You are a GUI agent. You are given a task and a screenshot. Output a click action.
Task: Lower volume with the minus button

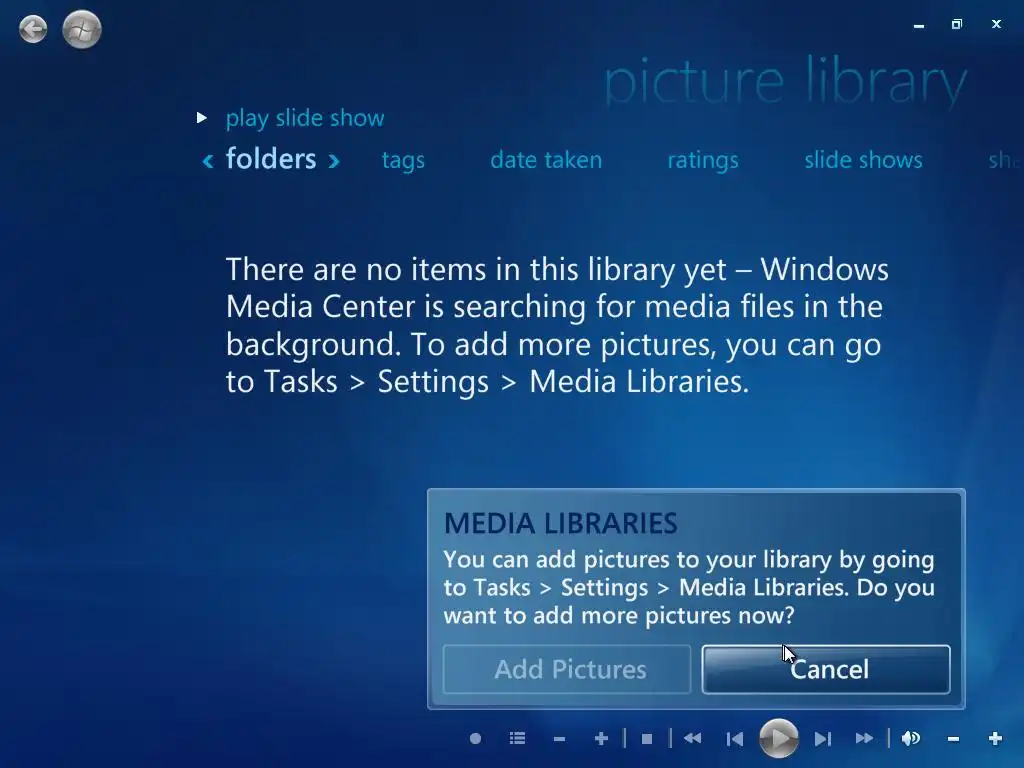pos(953,739)
